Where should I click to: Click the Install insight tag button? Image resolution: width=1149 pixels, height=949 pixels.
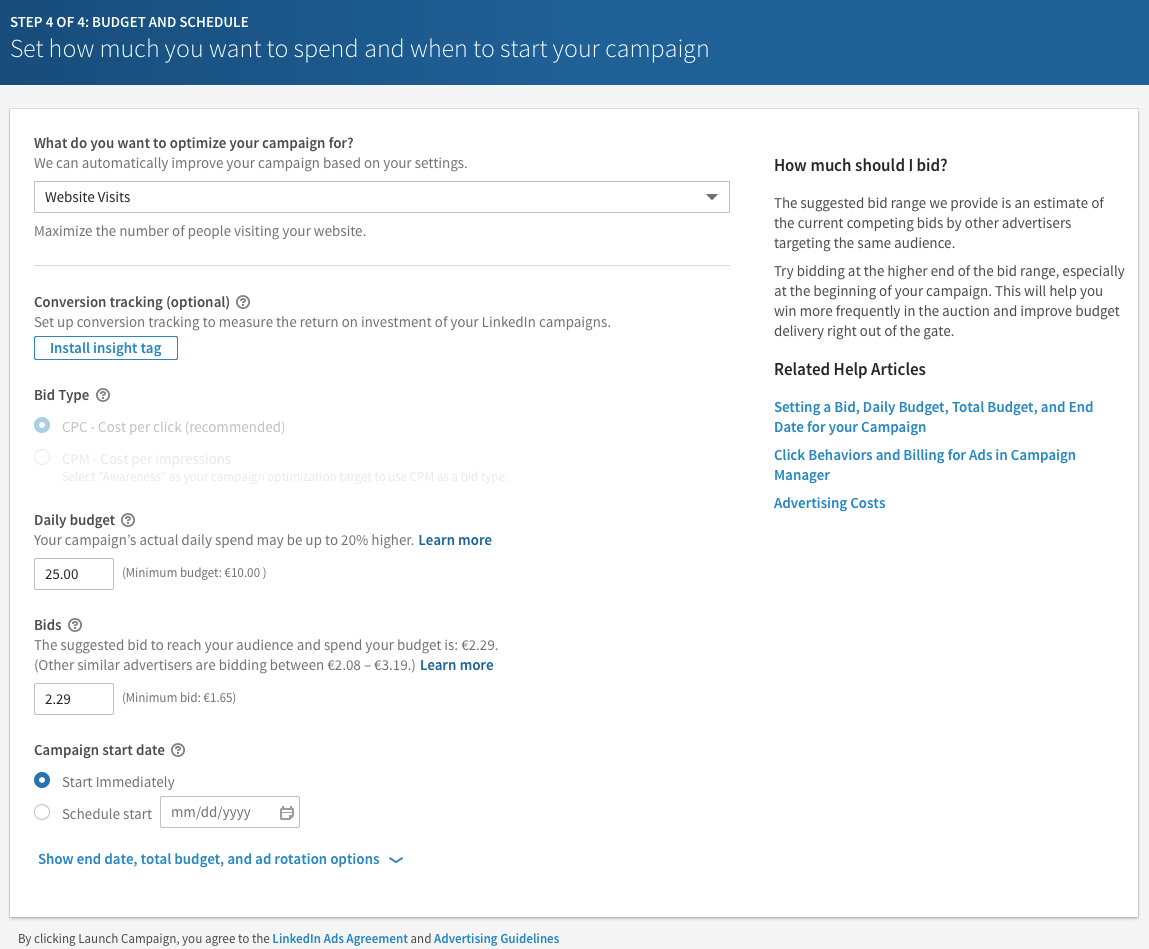pos(105,347)
